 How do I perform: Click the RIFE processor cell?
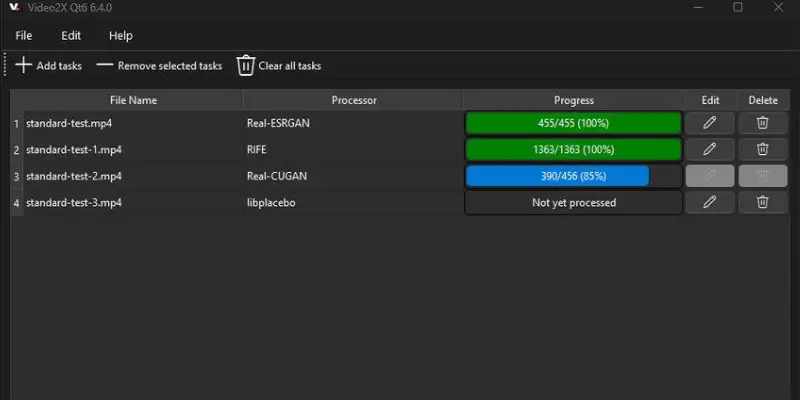click(354, 149)
